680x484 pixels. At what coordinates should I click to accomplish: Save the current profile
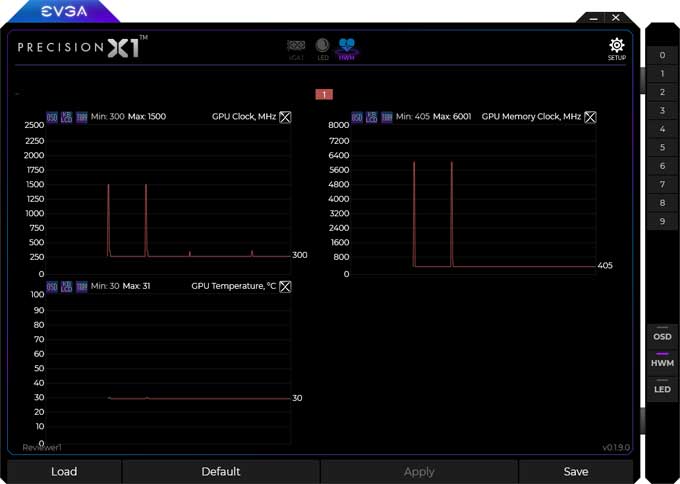576,472
